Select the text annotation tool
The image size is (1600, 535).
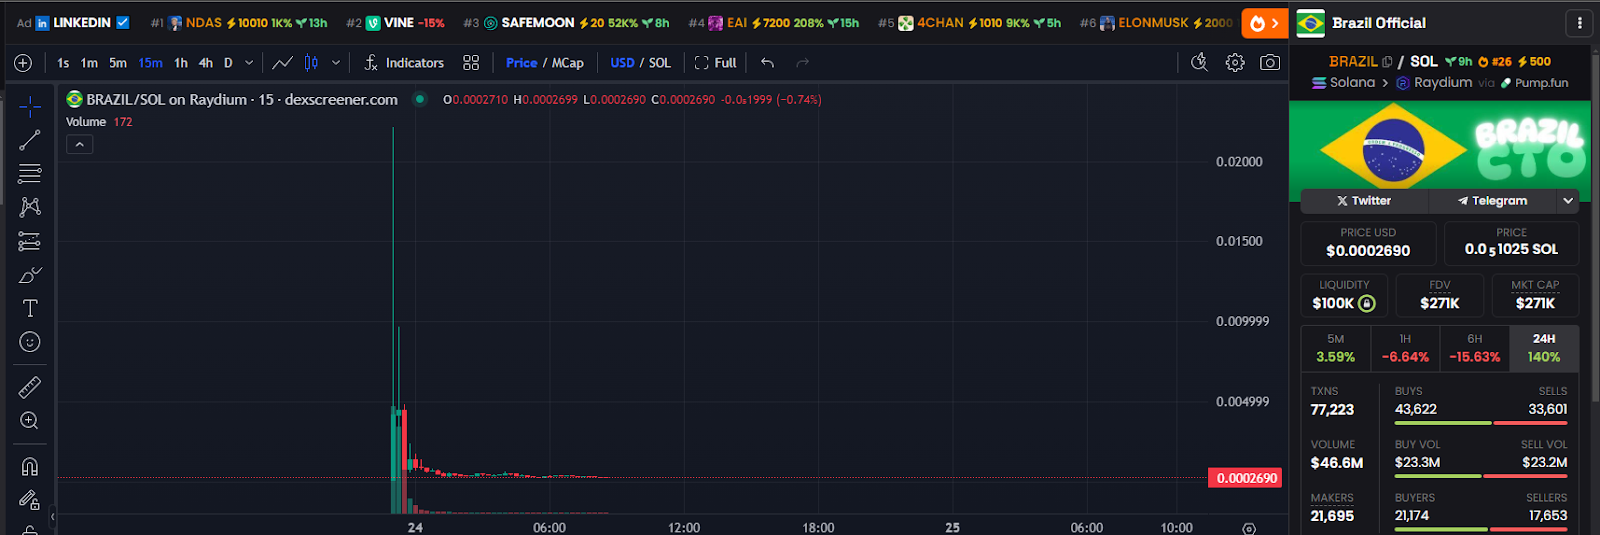tap(30, 308)
